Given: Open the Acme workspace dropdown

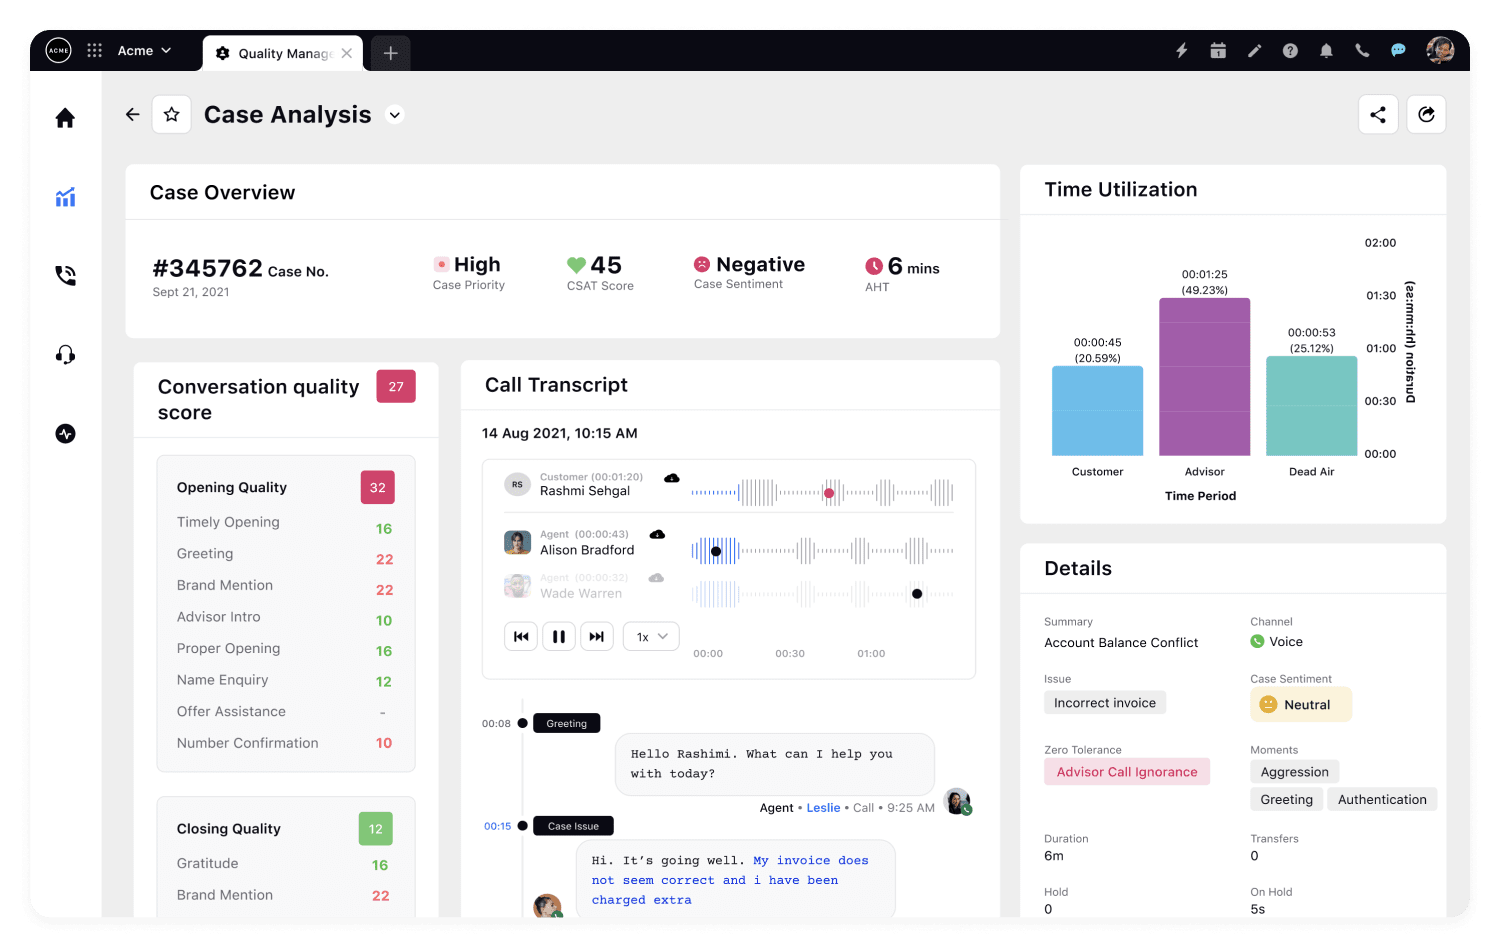Looking at the screenshot, I should coord(143,50).
